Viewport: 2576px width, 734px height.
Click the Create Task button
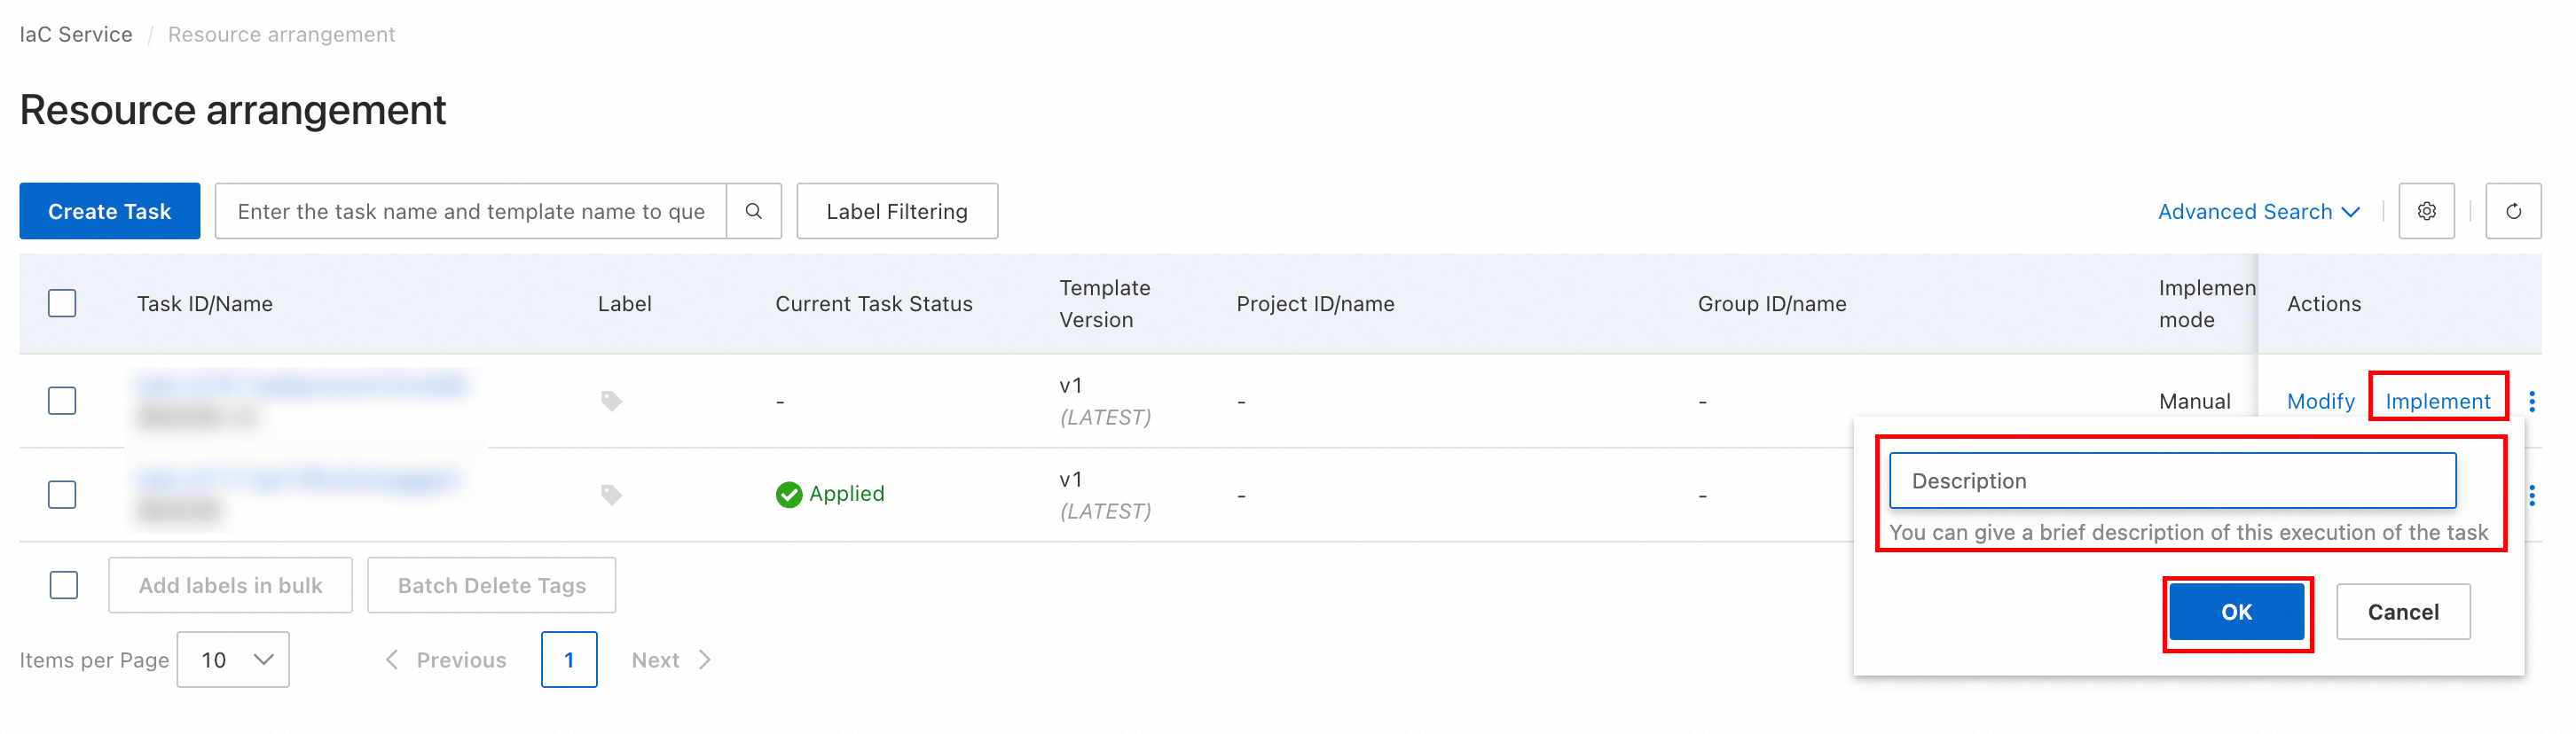pos(110,211)
